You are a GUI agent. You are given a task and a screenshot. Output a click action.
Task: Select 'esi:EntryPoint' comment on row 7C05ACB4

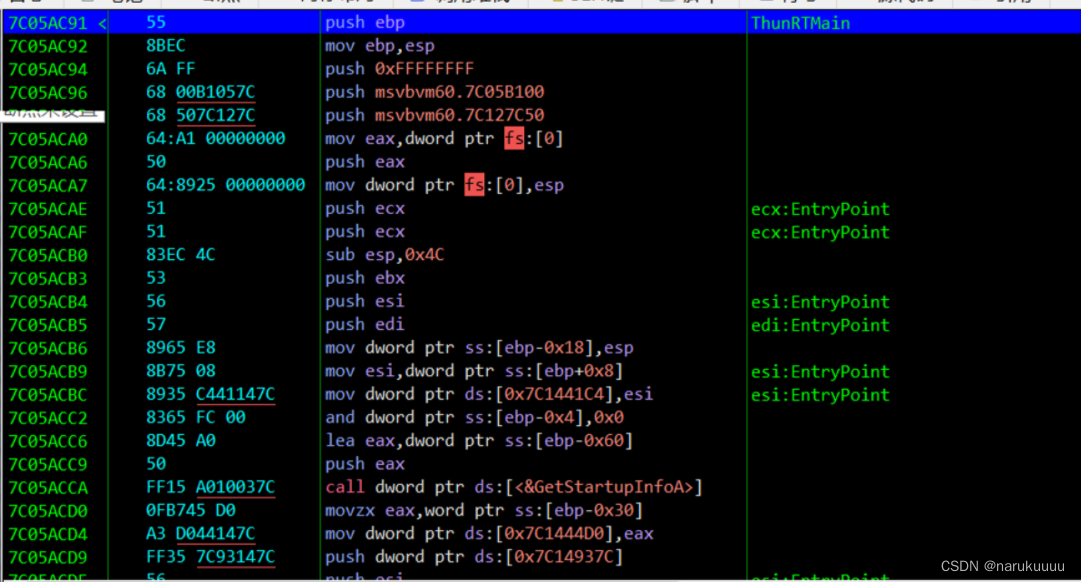pyautogui.click(x=820, y=303)
